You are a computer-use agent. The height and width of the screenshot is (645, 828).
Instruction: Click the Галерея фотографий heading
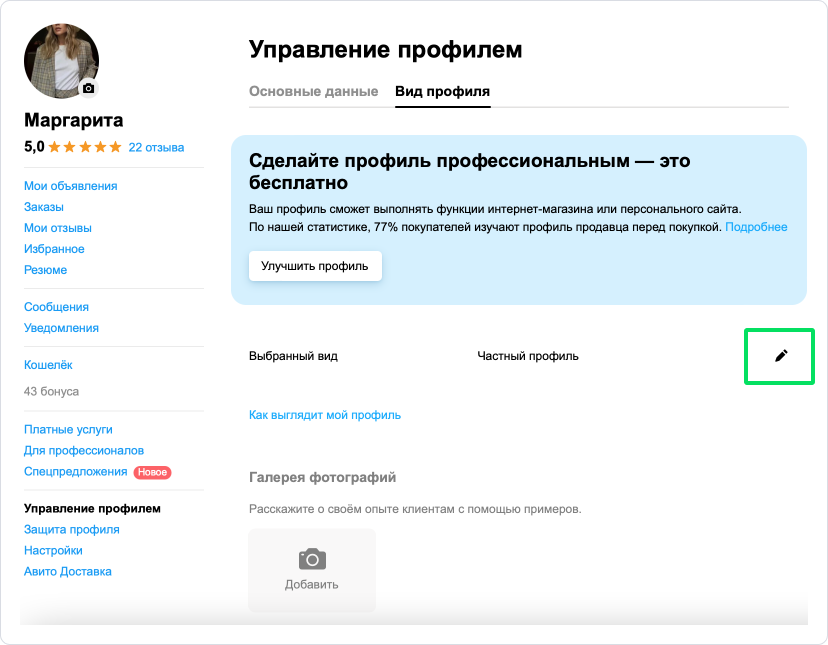[323, 478]
